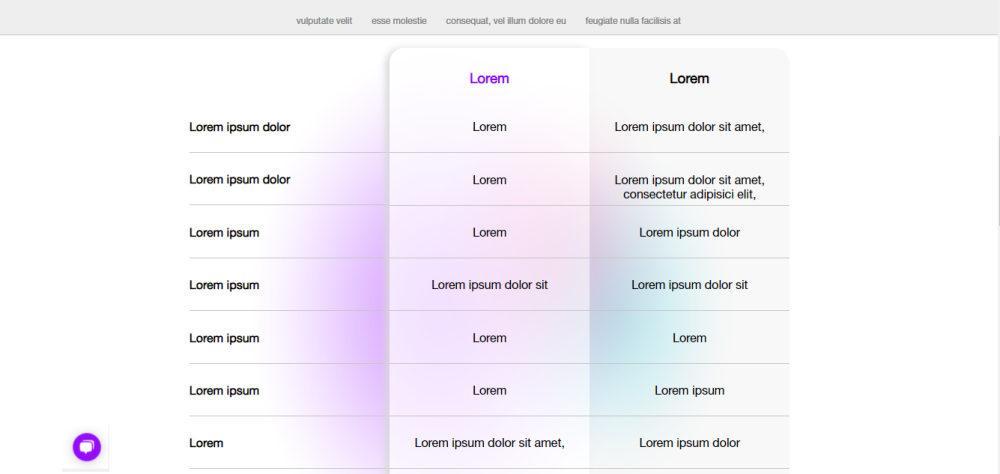Select the second "Lorem ipsum dolor" row label
1000x474 pixels.
point(240,180)
